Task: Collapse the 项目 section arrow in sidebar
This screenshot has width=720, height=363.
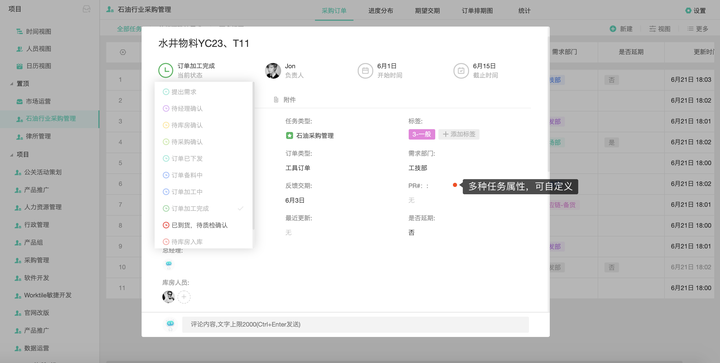Action: [x=11, y=155]
